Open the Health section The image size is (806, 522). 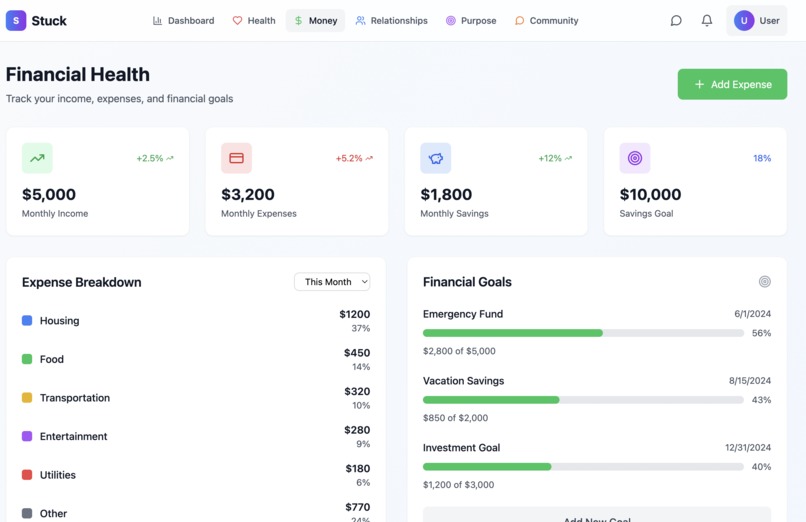pos(254,21)
